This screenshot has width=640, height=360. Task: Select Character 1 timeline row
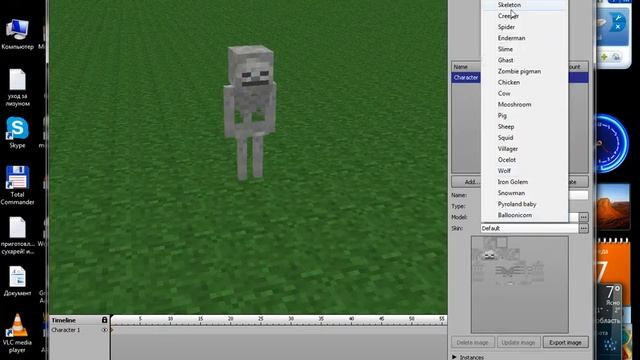point(80,330)
